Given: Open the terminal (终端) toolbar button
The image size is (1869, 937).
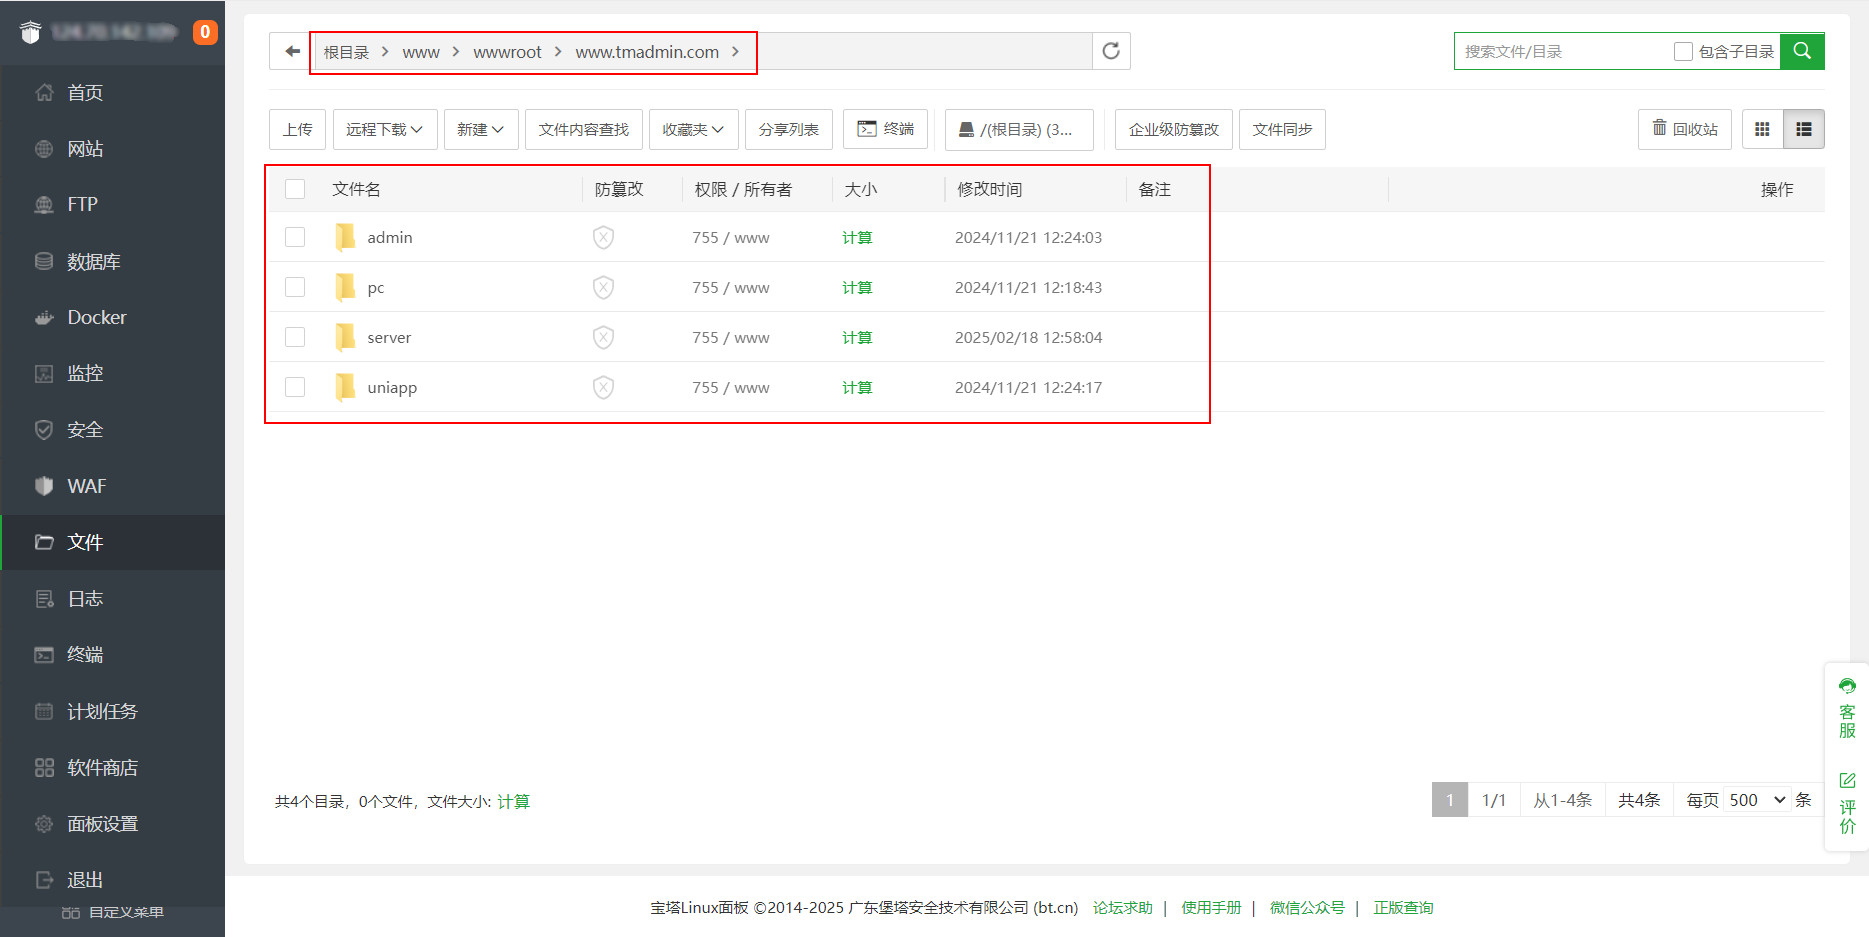Looking at the screenshot, I should click(885, 129).
